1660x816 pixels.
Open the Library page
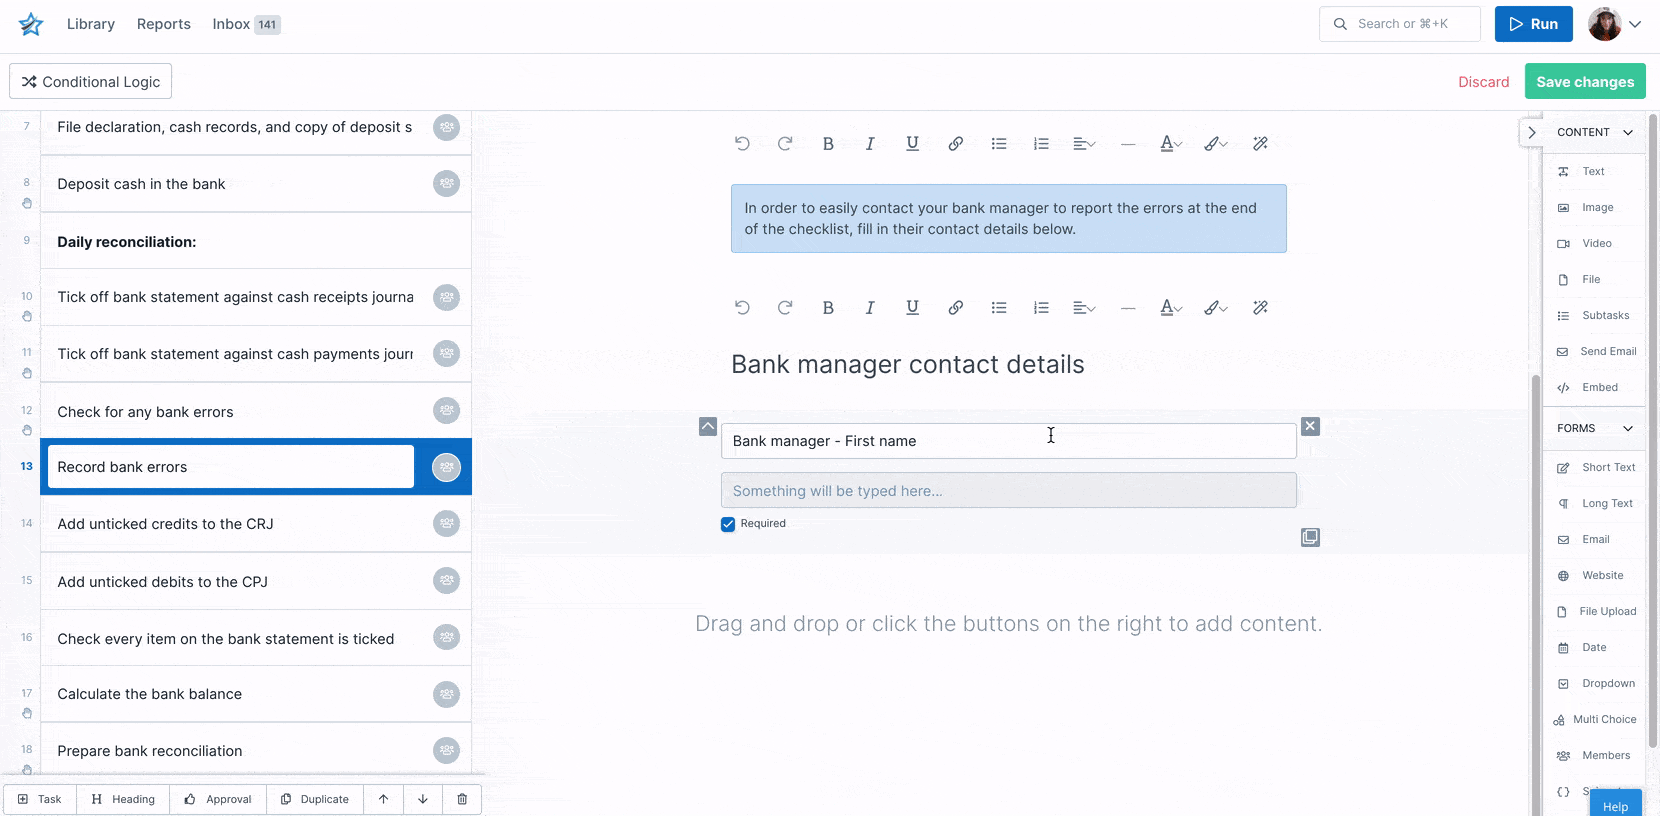pos(91,24)
